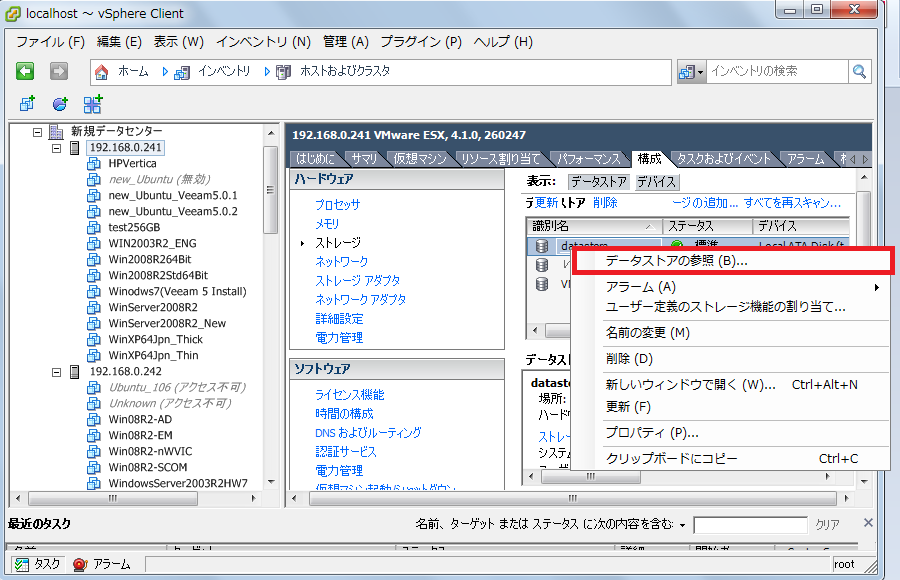The height and width of the screenshot is (580, 900).
Task: Click the アラーム alarm icon in the status bar
Action: click(80, 564)
